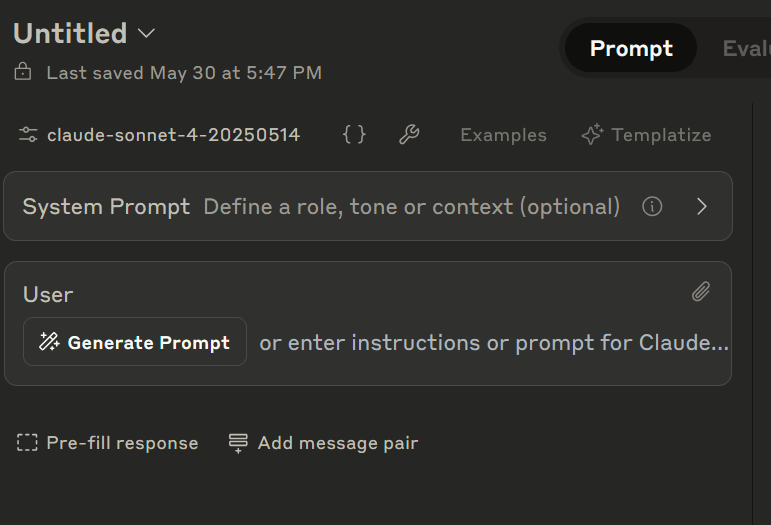The image size is (771, 525).
Task: Click the System Prompt role text field
Action: click(411, 207)
